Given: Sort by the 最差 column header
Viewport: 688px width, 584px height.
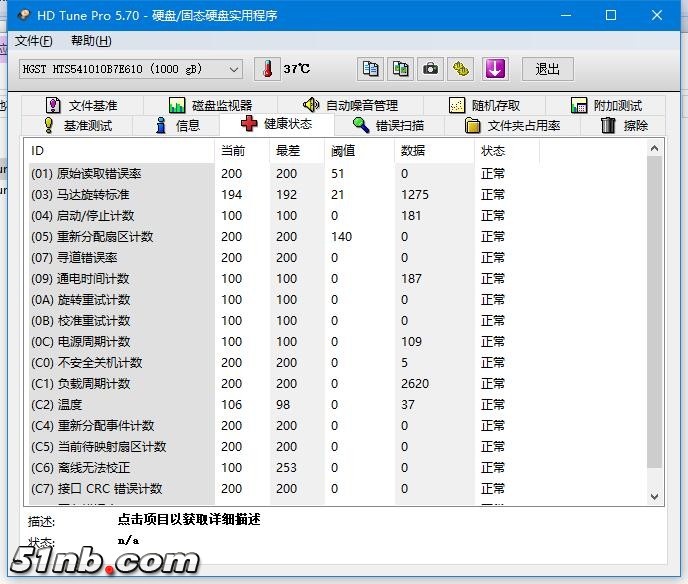Looking at the screenshot, I should (x=297, y=150).
